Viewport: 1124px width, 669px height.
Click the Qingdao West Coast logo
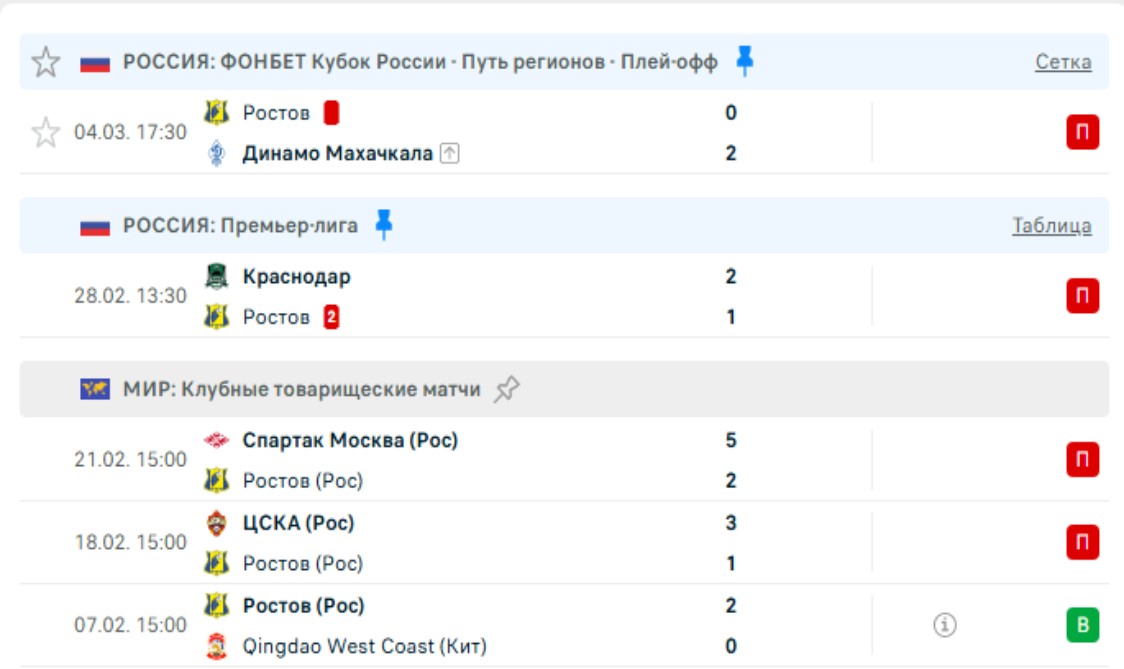216,646
